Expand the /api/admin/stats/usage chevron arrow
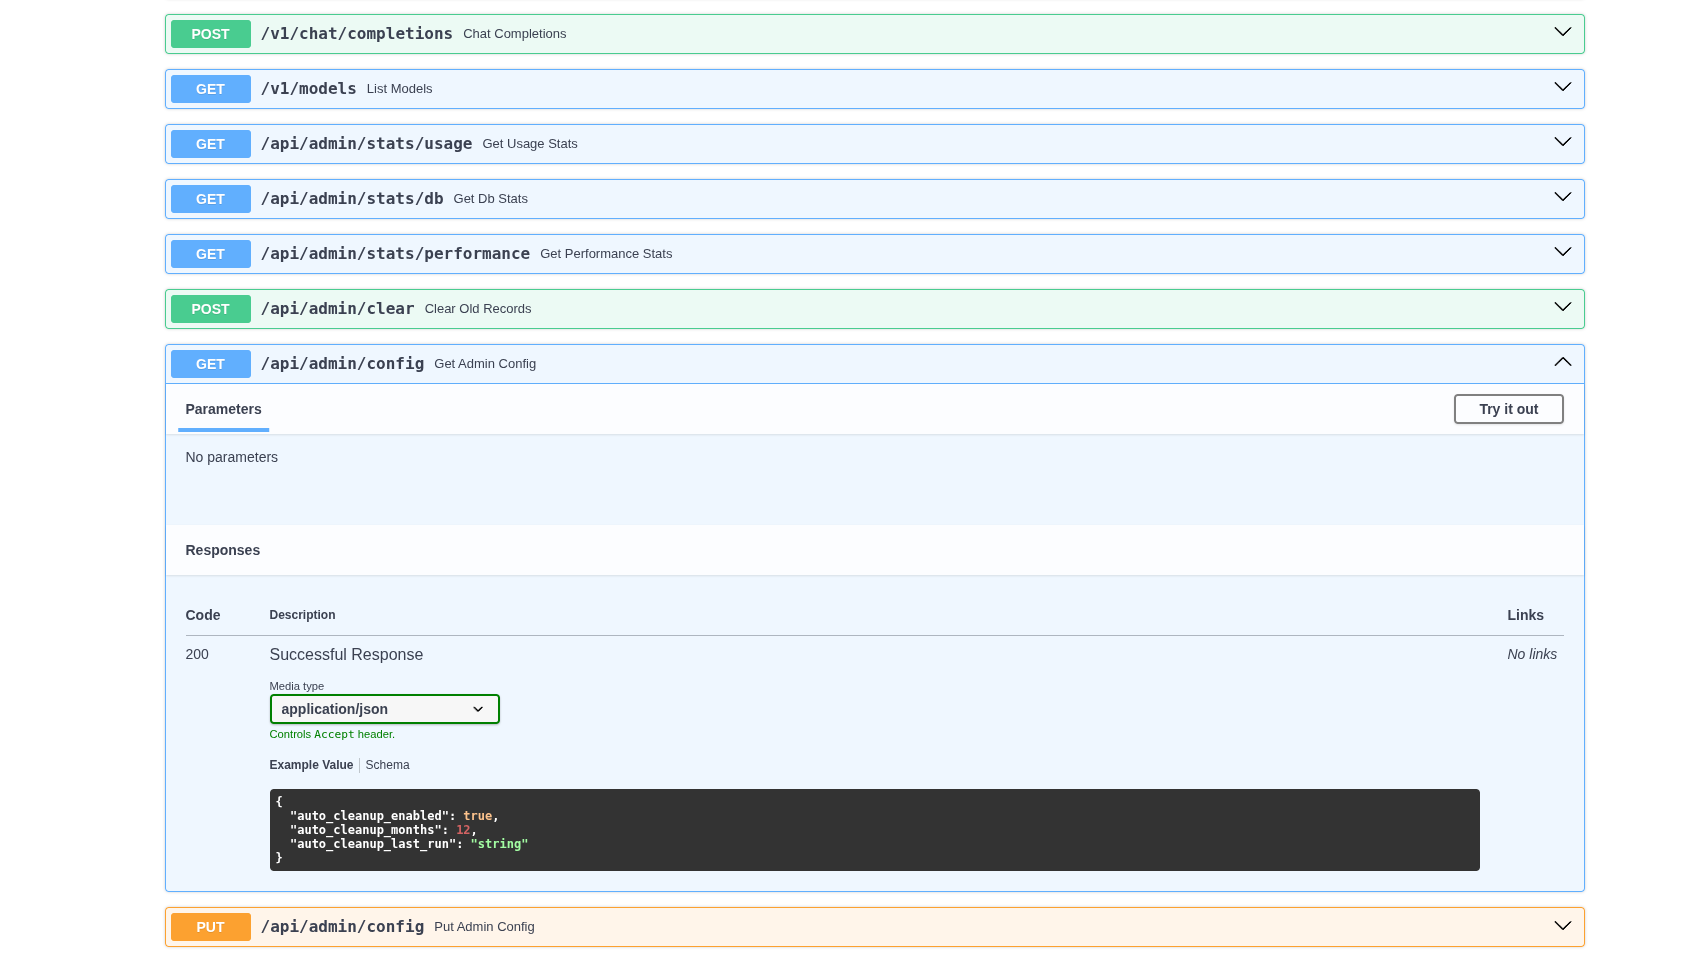 [1562, 143]
